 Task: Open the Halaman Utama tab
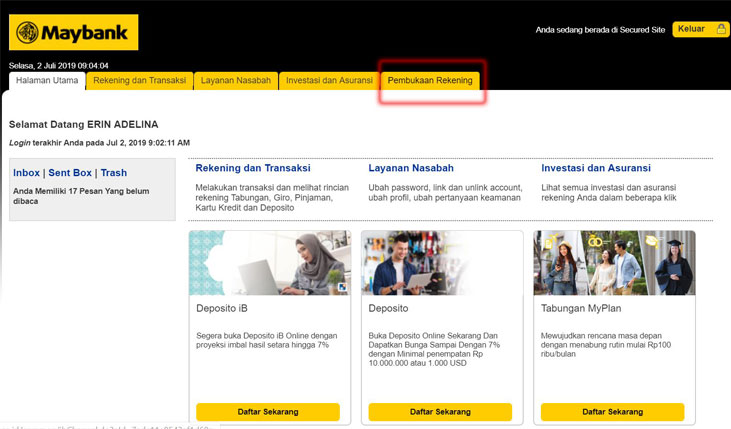pos(47,81)
